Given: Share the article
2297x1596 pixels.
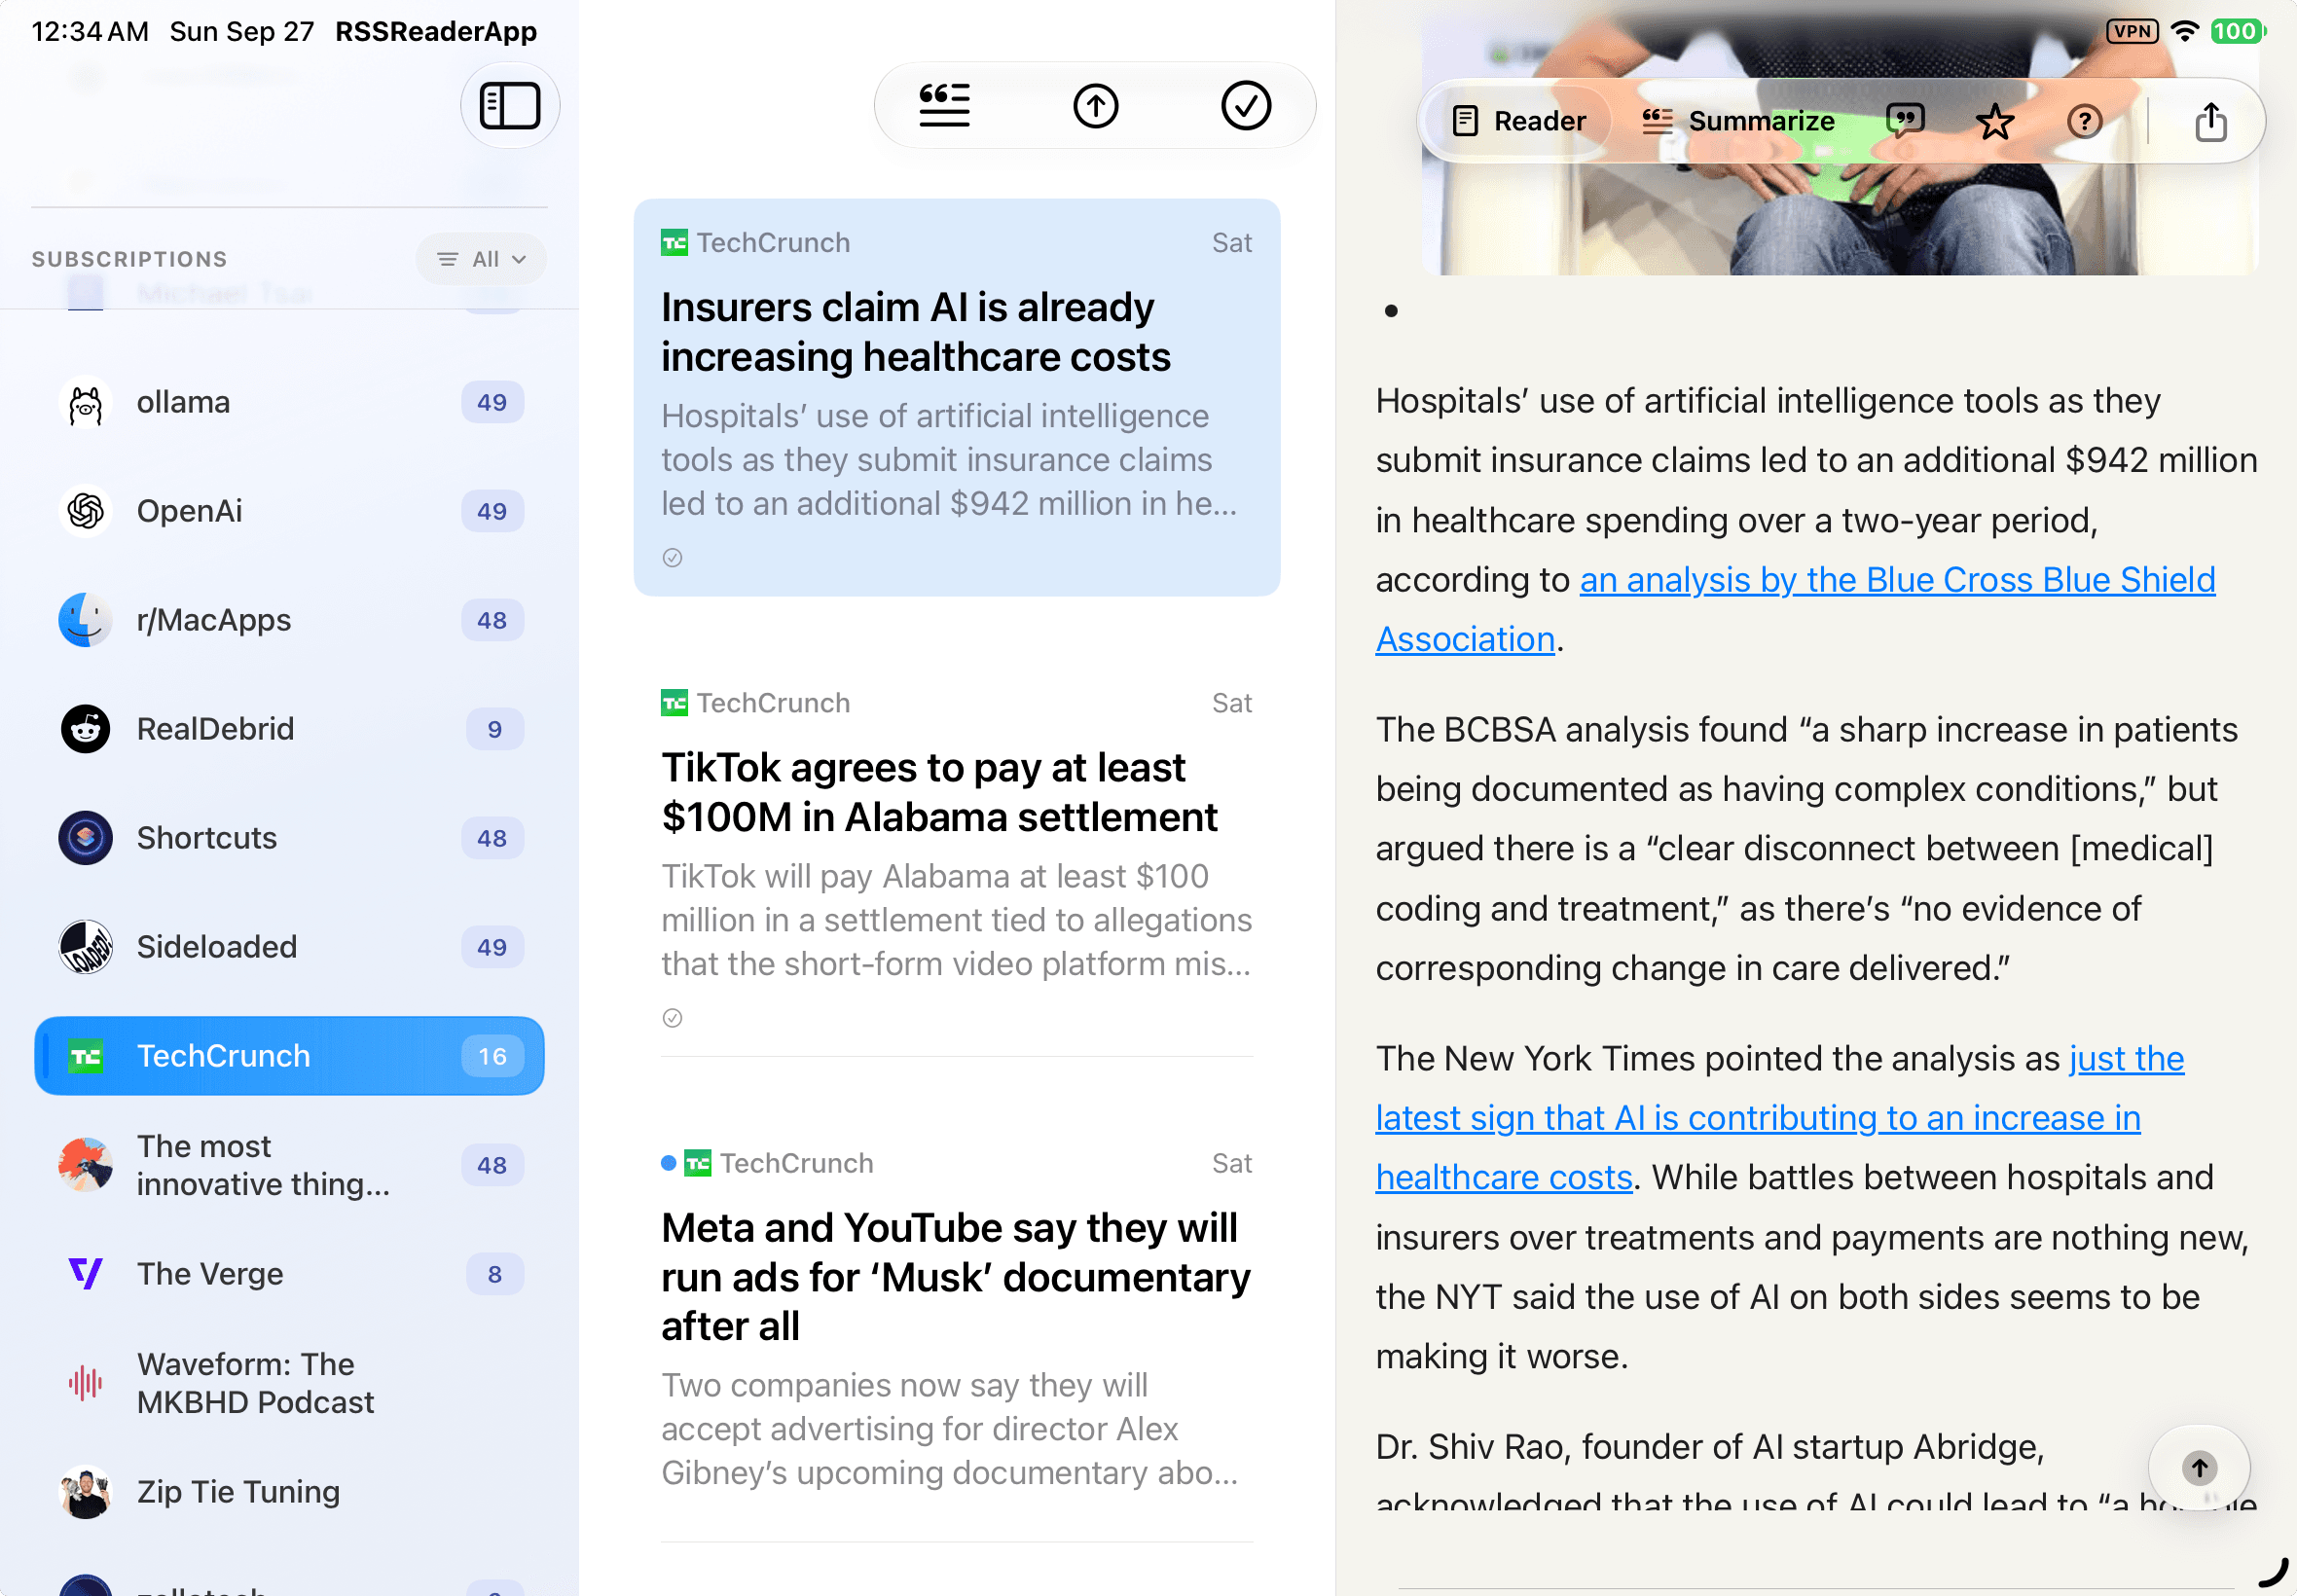Looking at the screenshot, I should [x=2210, y=121].
